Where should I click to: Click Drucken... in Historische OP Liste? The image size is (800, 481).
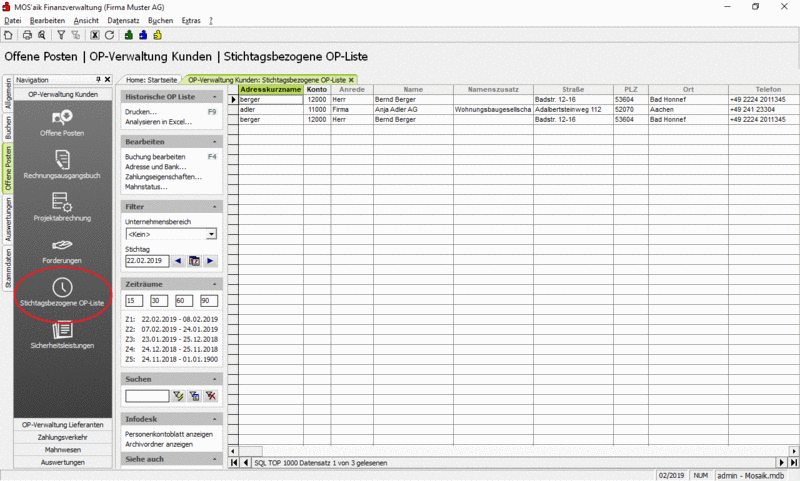(141, 112)
